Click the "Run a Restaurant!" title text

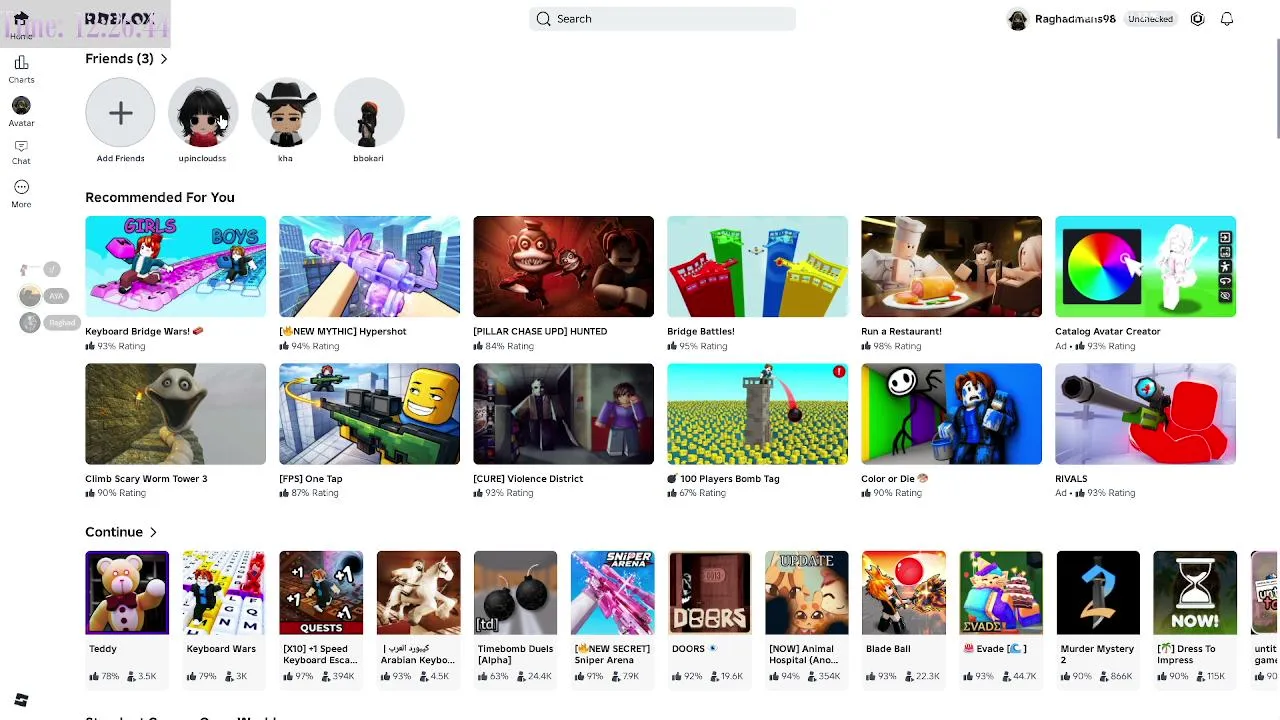(x=901, y=331)
